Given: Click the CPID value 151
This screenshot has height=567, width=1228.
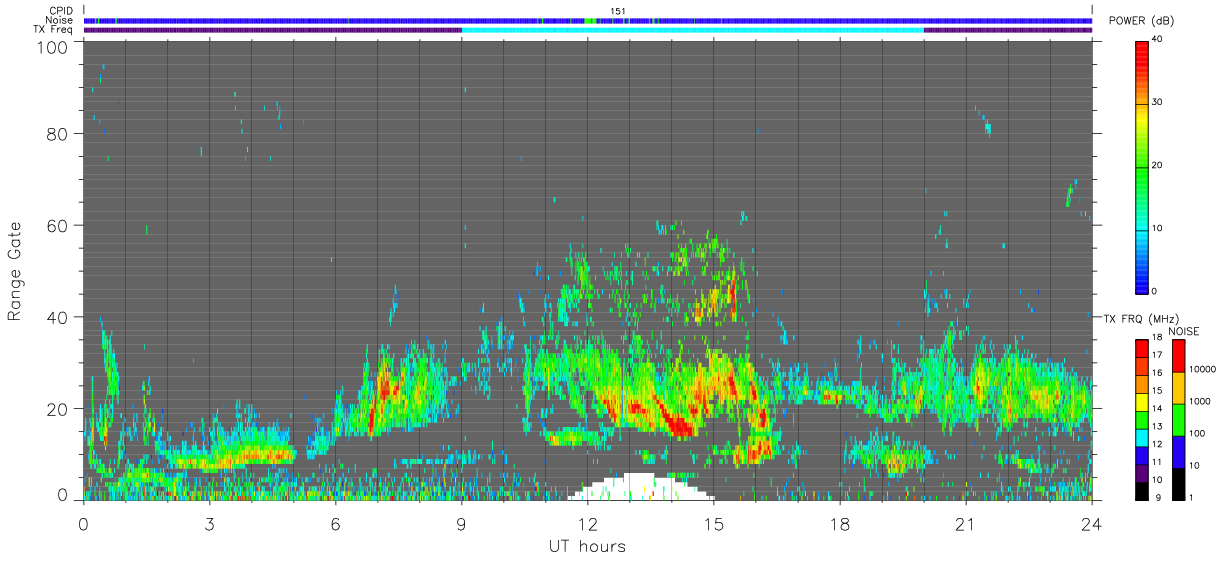Looking at the screenshot, I should click(x=617, y=11).
